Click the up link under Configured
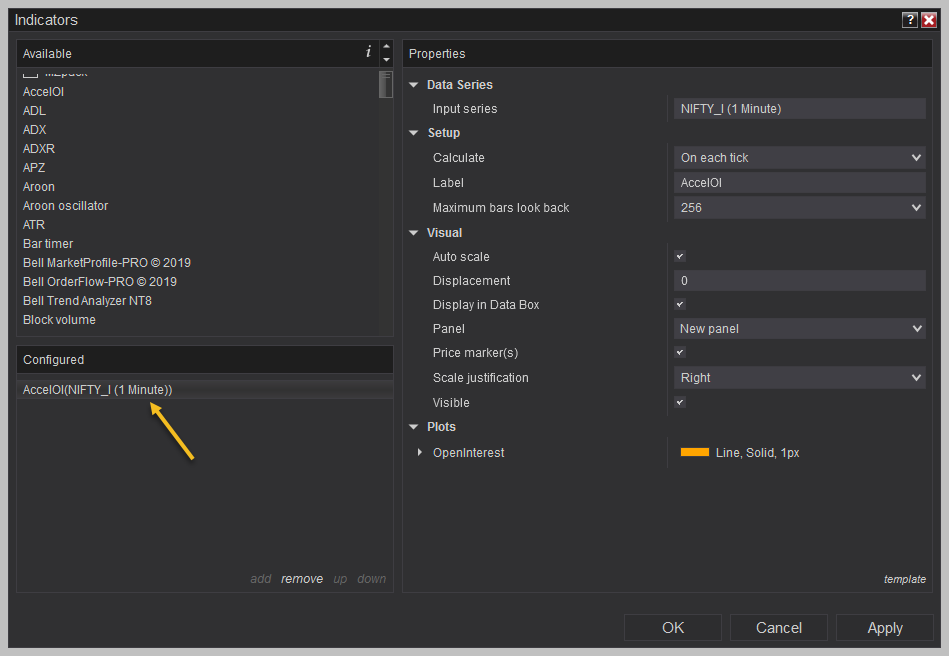This screenshot has height=656, width=949. [x=340, y=579]
